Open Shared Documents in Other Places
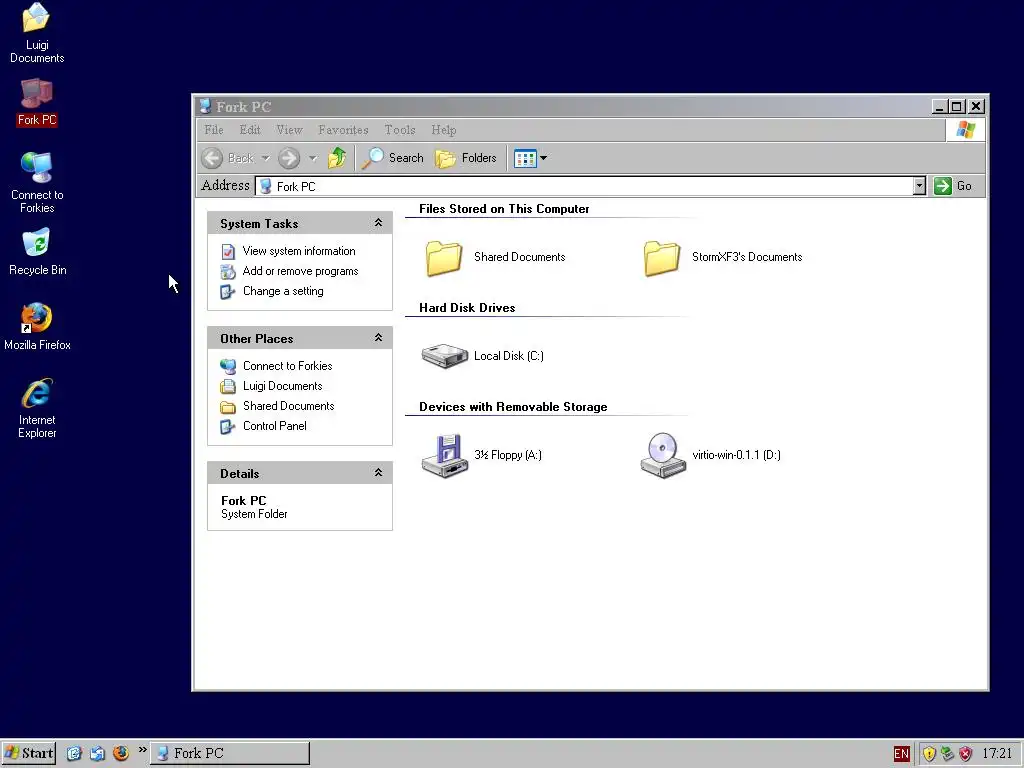The height and width of the screenshot is (768, 1024). coord(289,406)
